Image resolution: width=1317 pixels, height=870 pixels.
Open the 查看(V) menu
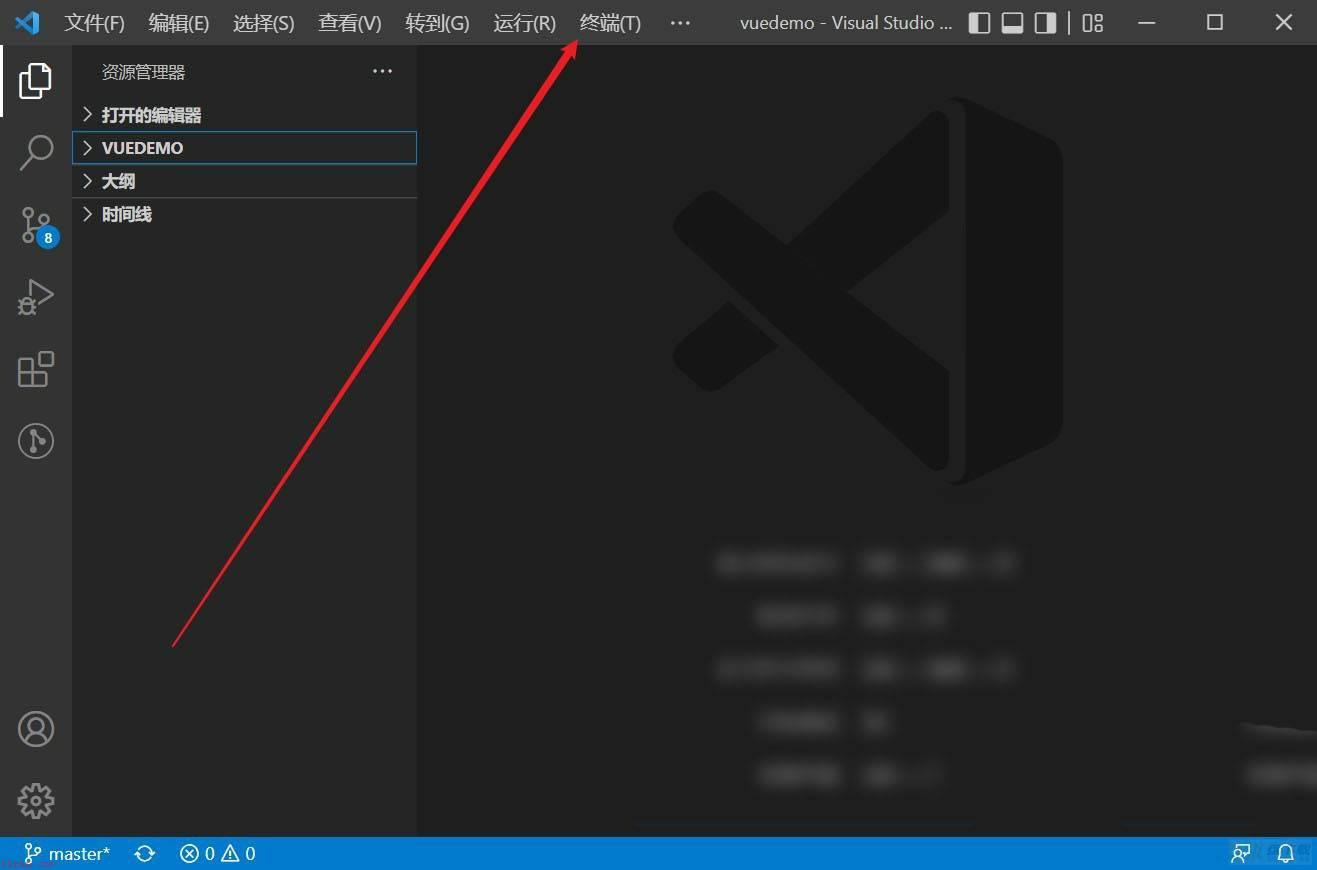350,23
